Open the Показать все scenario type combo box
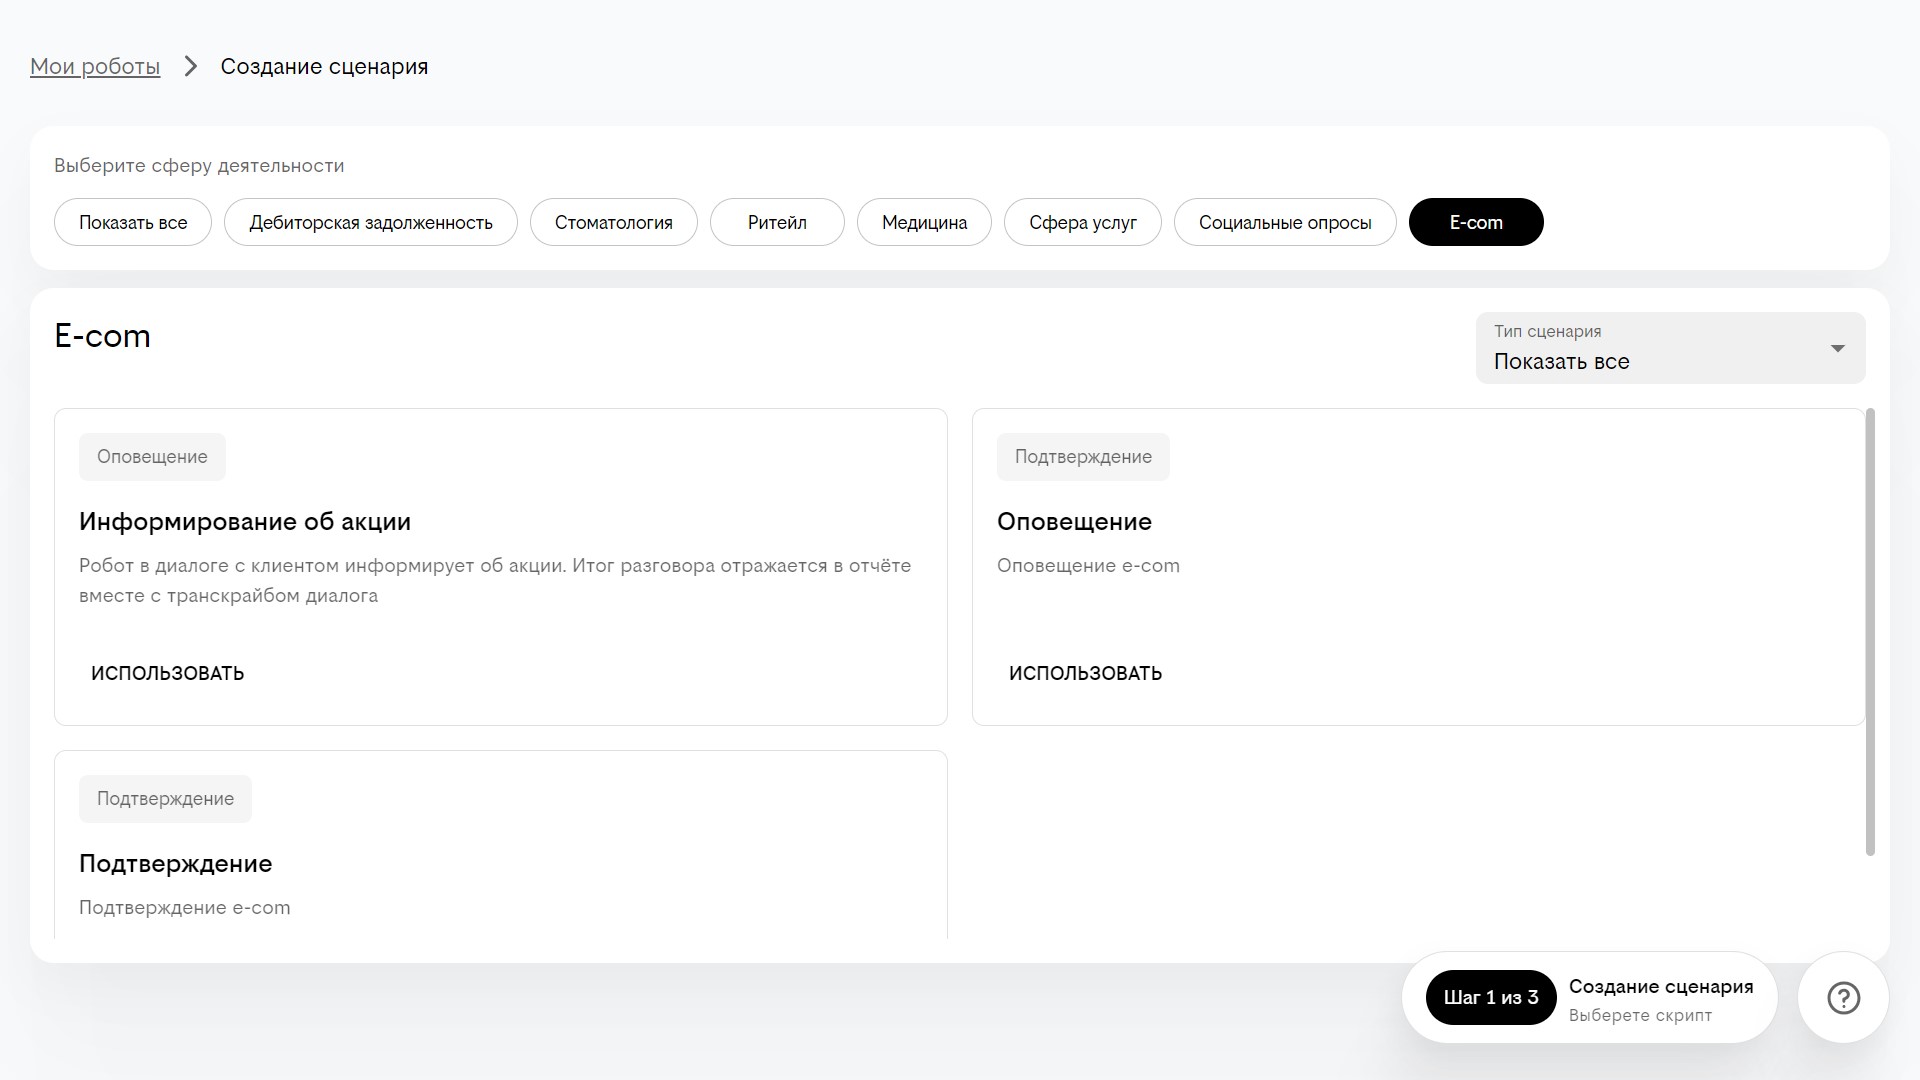Image resolution: width=1920 pixels, height=1080 pixels. [x=1670, y=348]
